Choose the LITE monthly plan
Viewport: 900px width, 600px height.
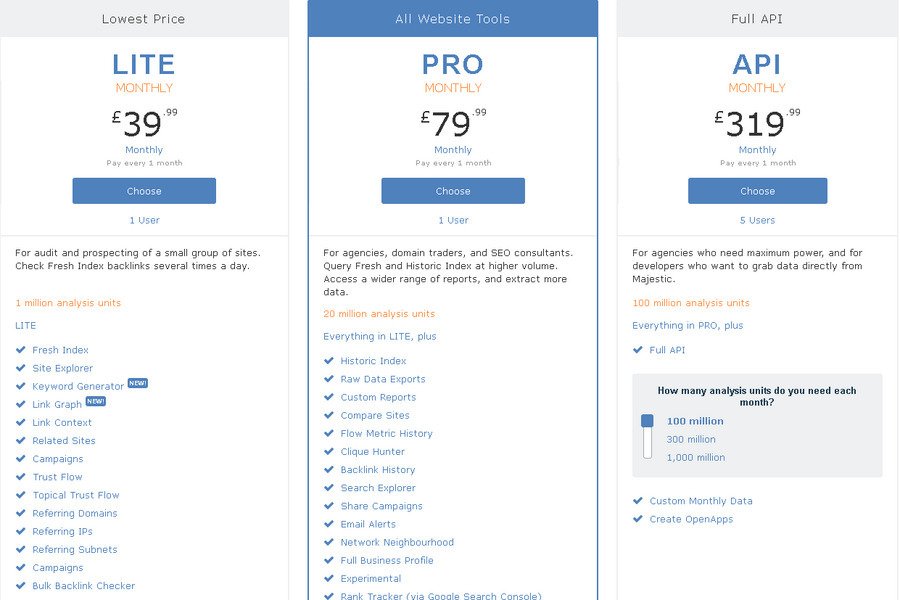tap(144, 191)
